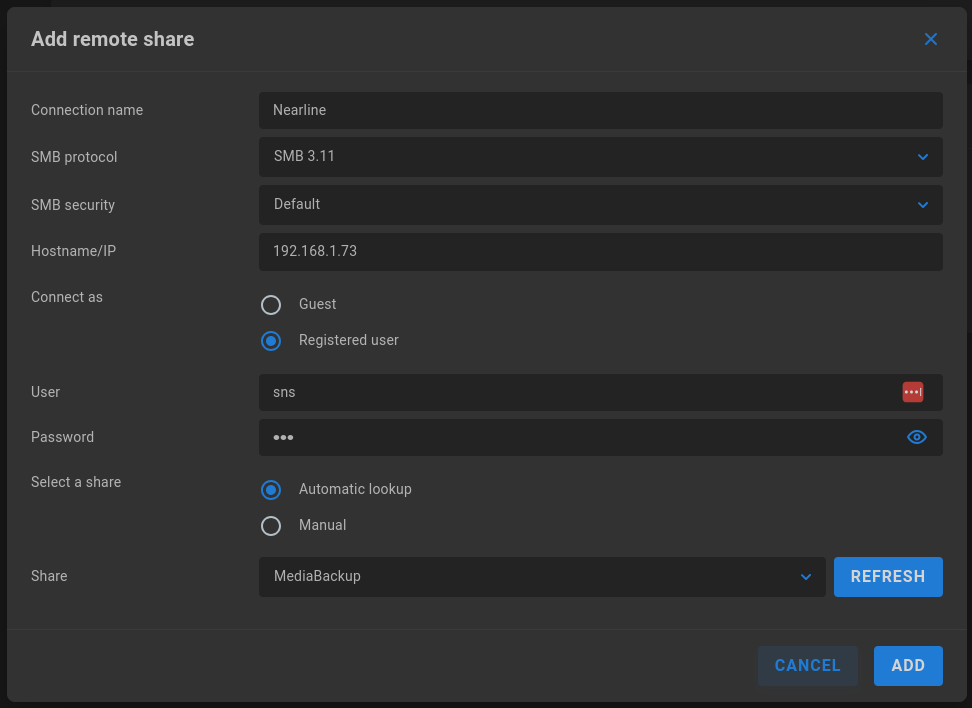Click the Manual label text
Screen dimensions: 972x708
coord(322,525)
